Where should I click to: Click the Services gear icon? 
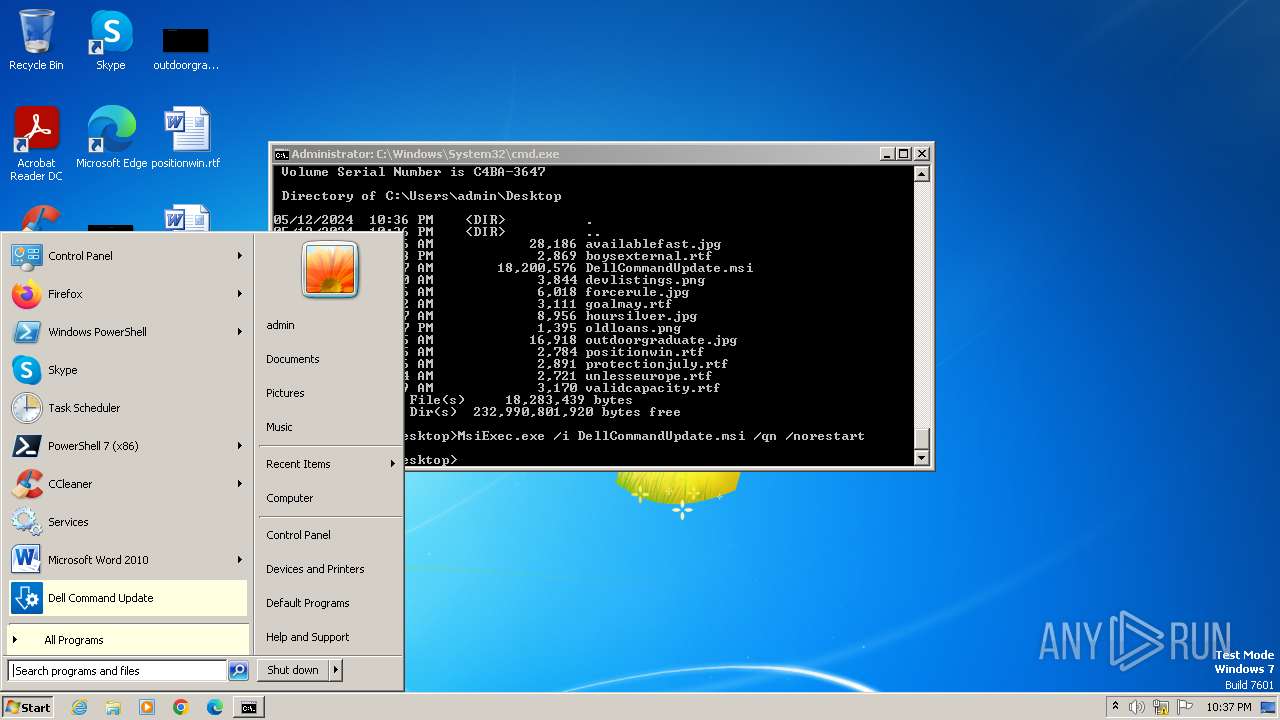pyautogui.click(x=26, y=522)
